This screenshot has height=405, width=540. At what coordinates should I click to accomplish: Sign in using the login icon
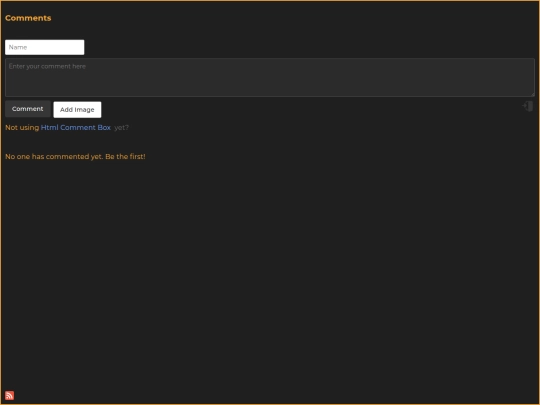click(x=528, y=106)
